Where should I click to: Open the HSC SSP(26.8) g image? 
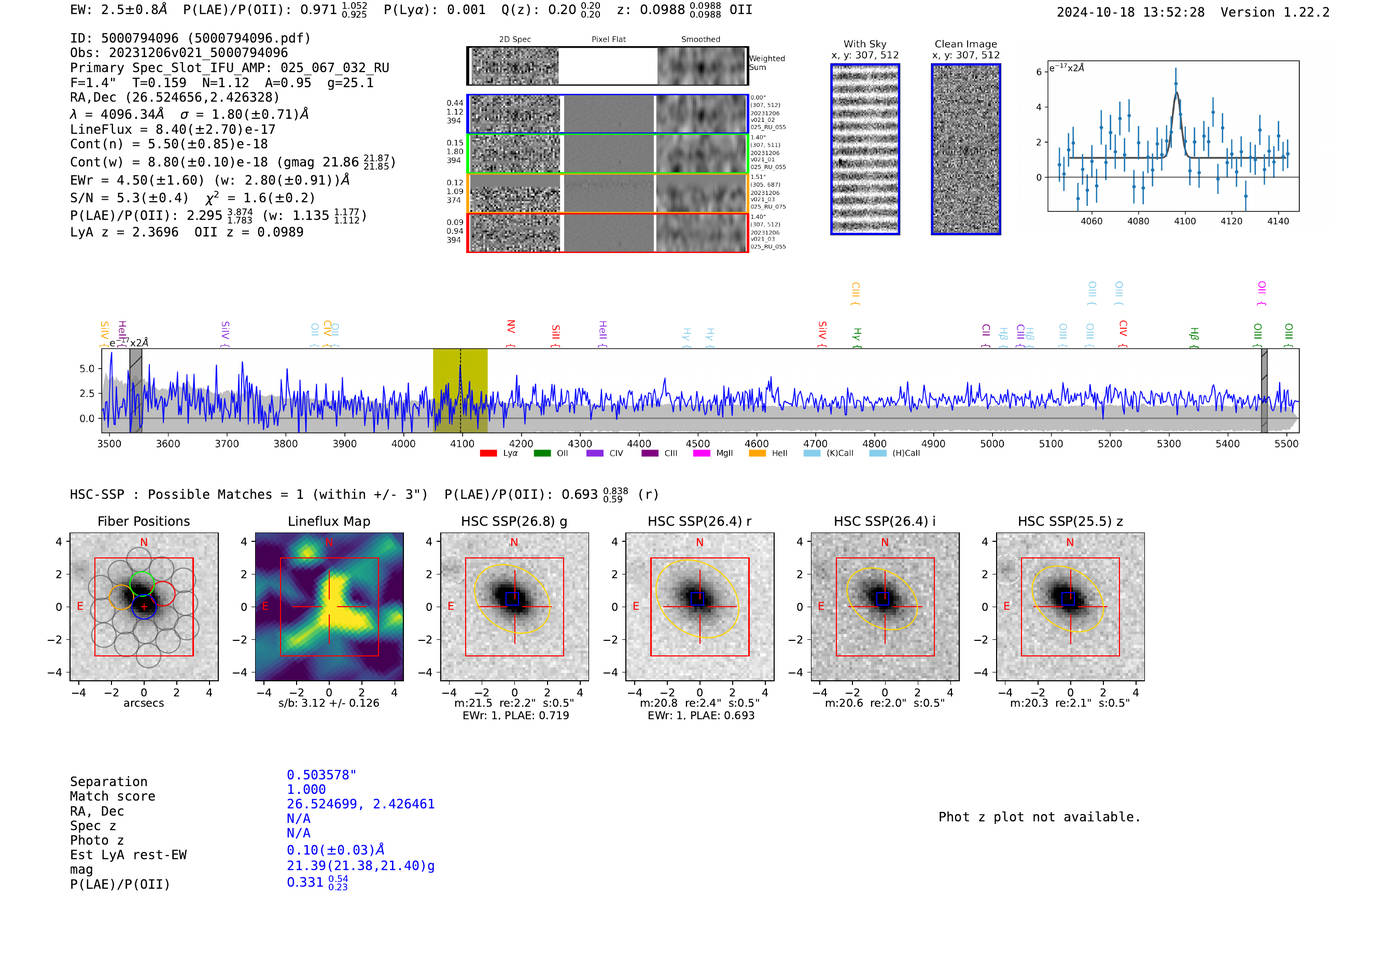coord(514,607)
